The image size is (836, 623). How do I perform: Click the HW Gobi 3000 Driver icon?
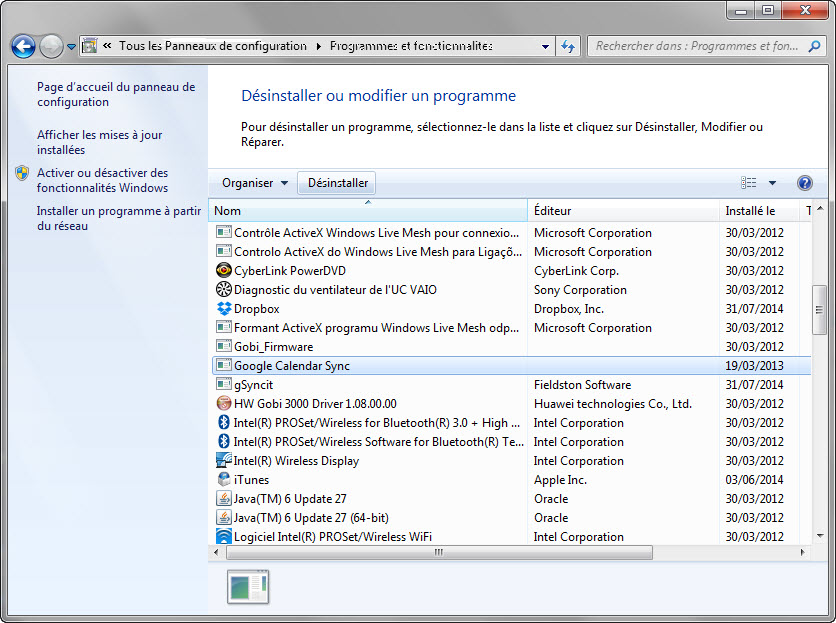tap(223, 404)
